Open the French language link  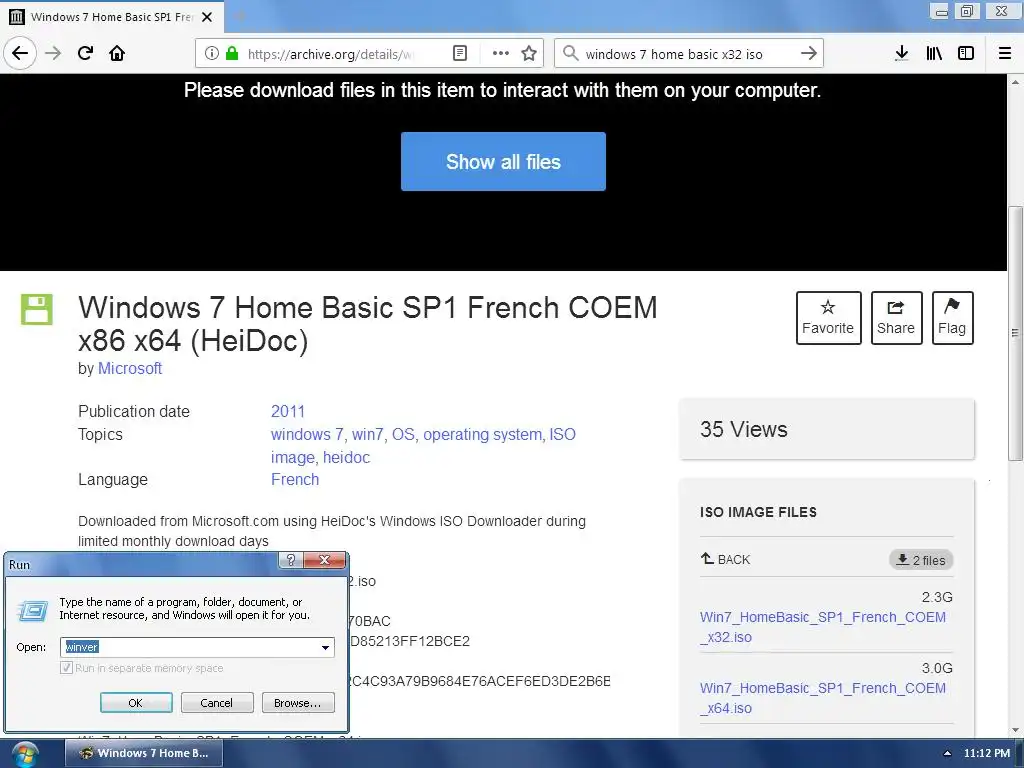[295, 479]
